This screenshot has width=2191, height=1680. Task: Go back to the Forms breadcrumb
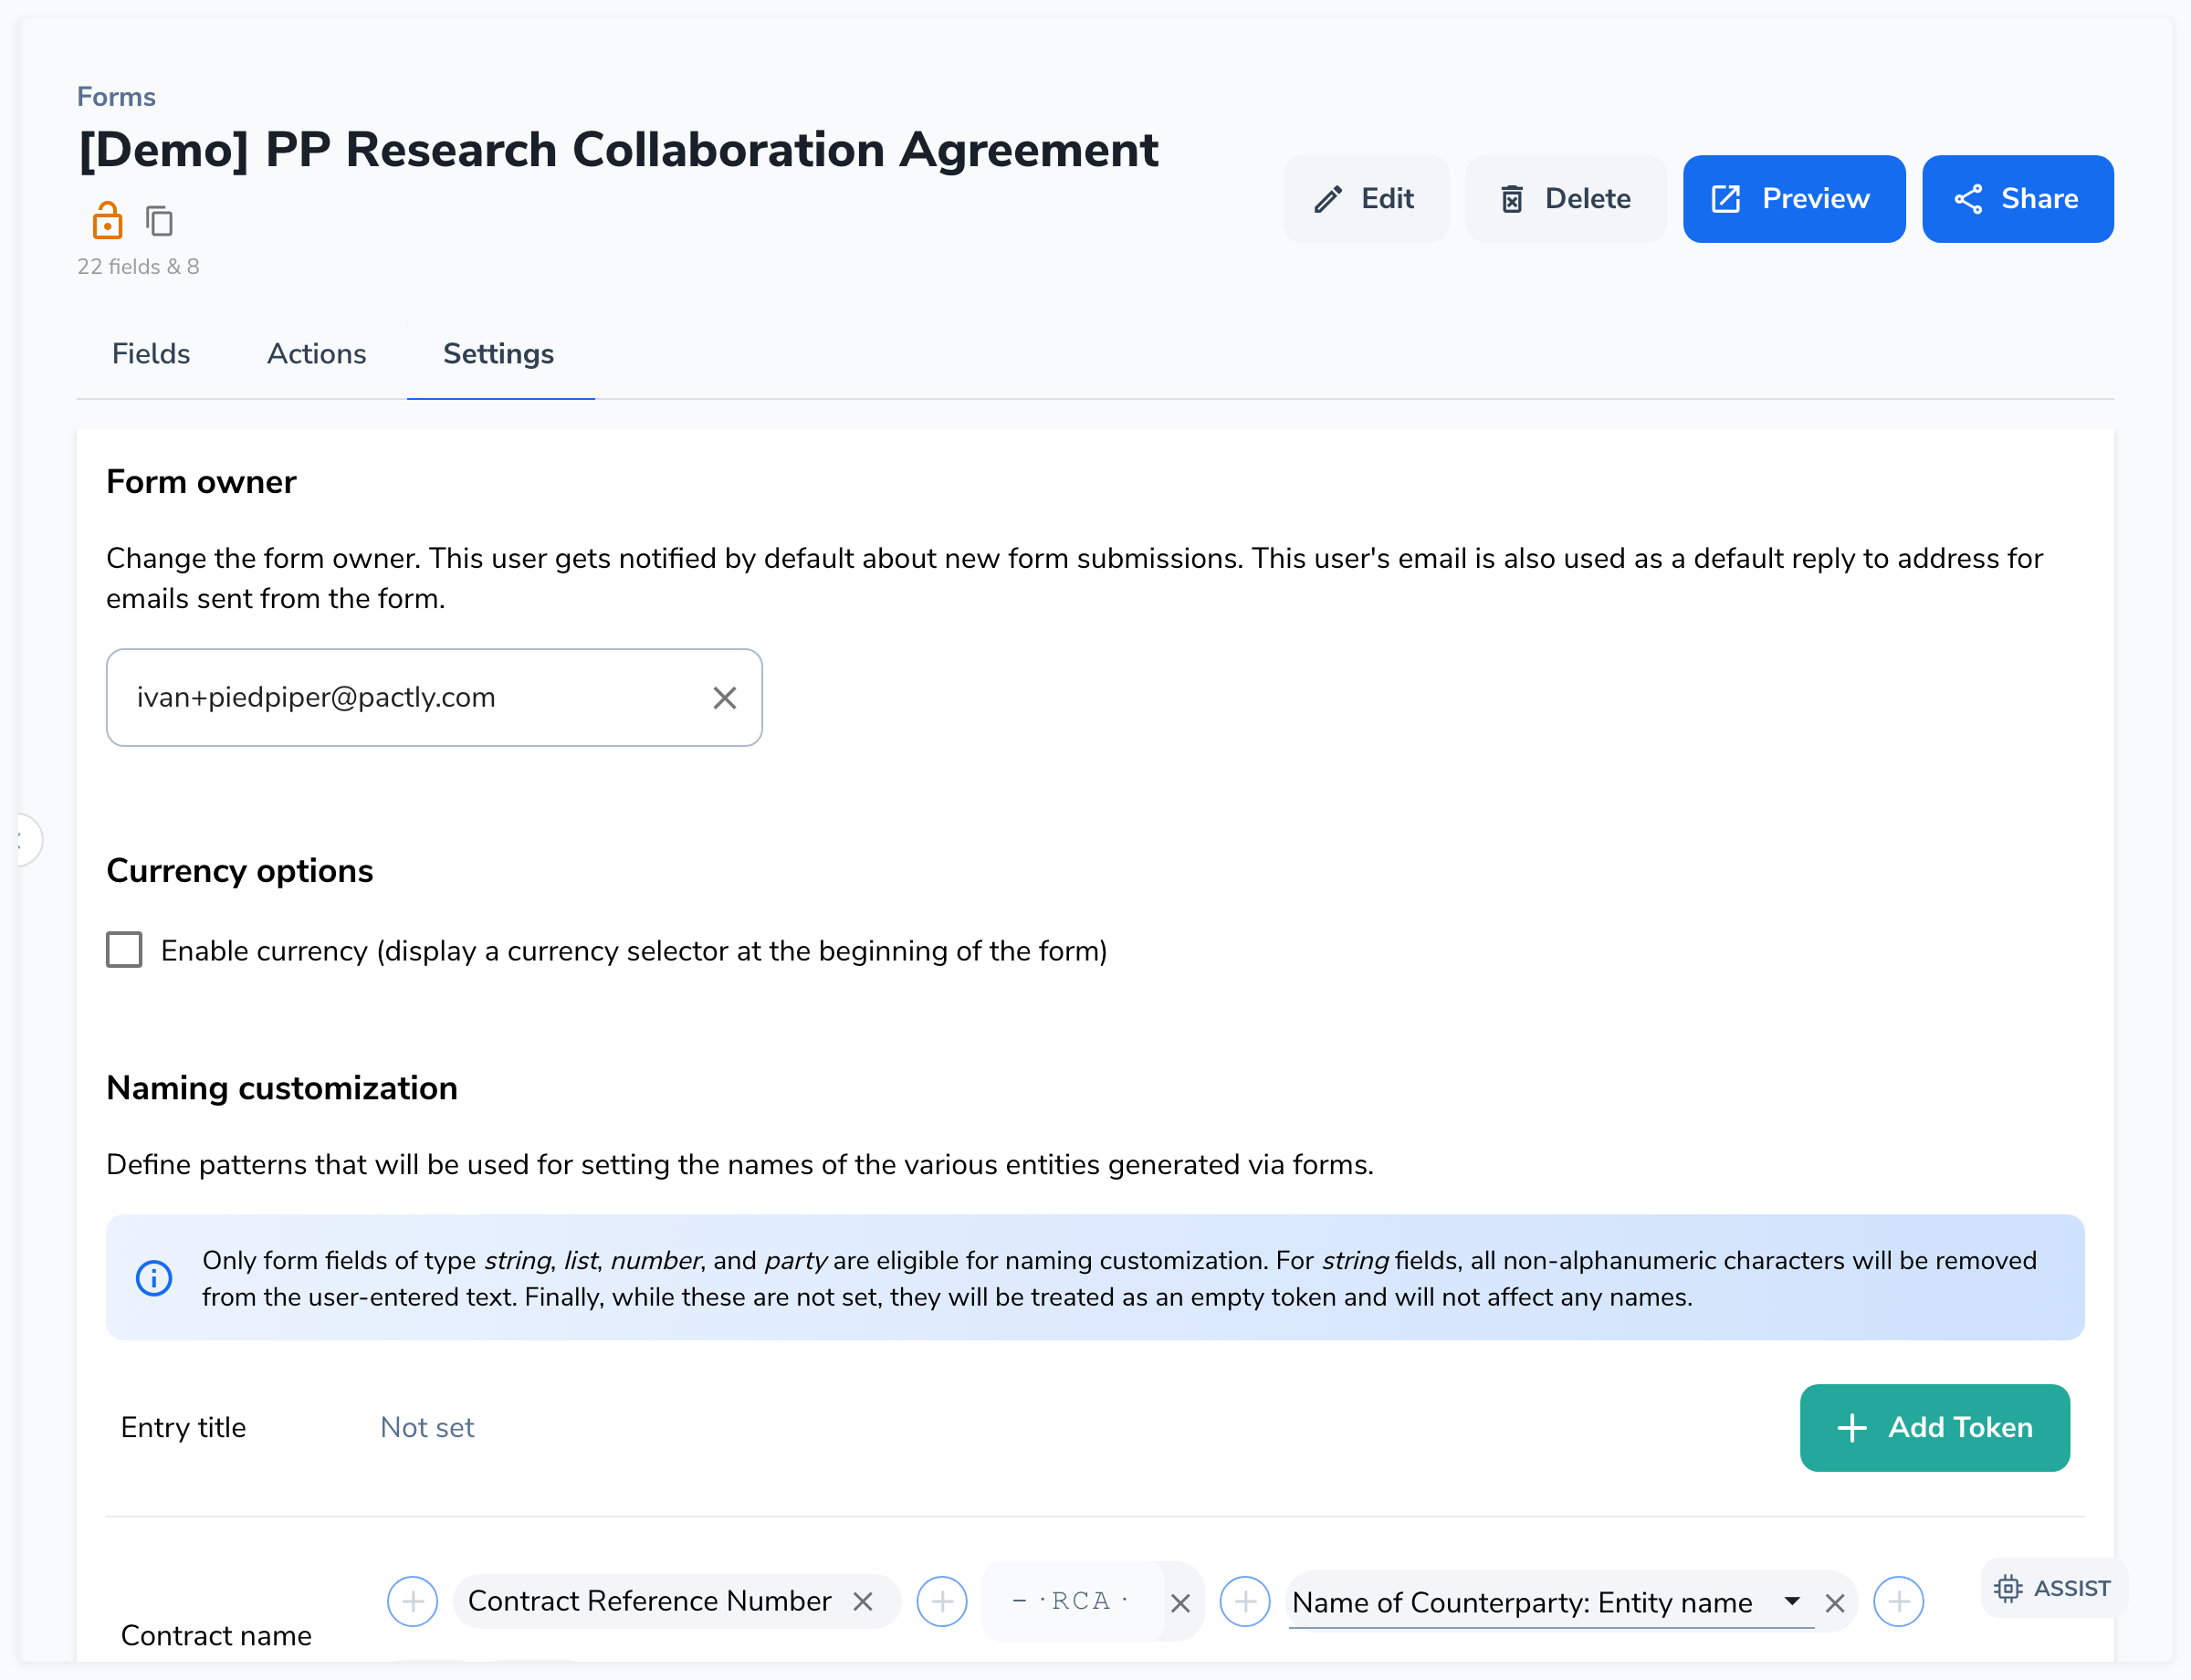(x=117, y=97)
